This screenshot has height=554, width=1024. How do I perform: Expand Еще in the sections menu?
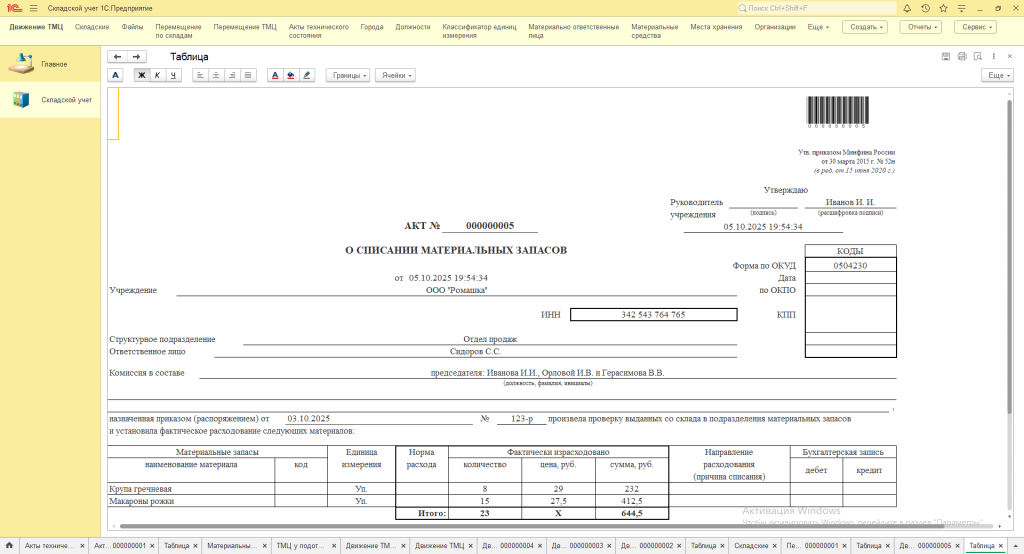click(x=818, y=27)
